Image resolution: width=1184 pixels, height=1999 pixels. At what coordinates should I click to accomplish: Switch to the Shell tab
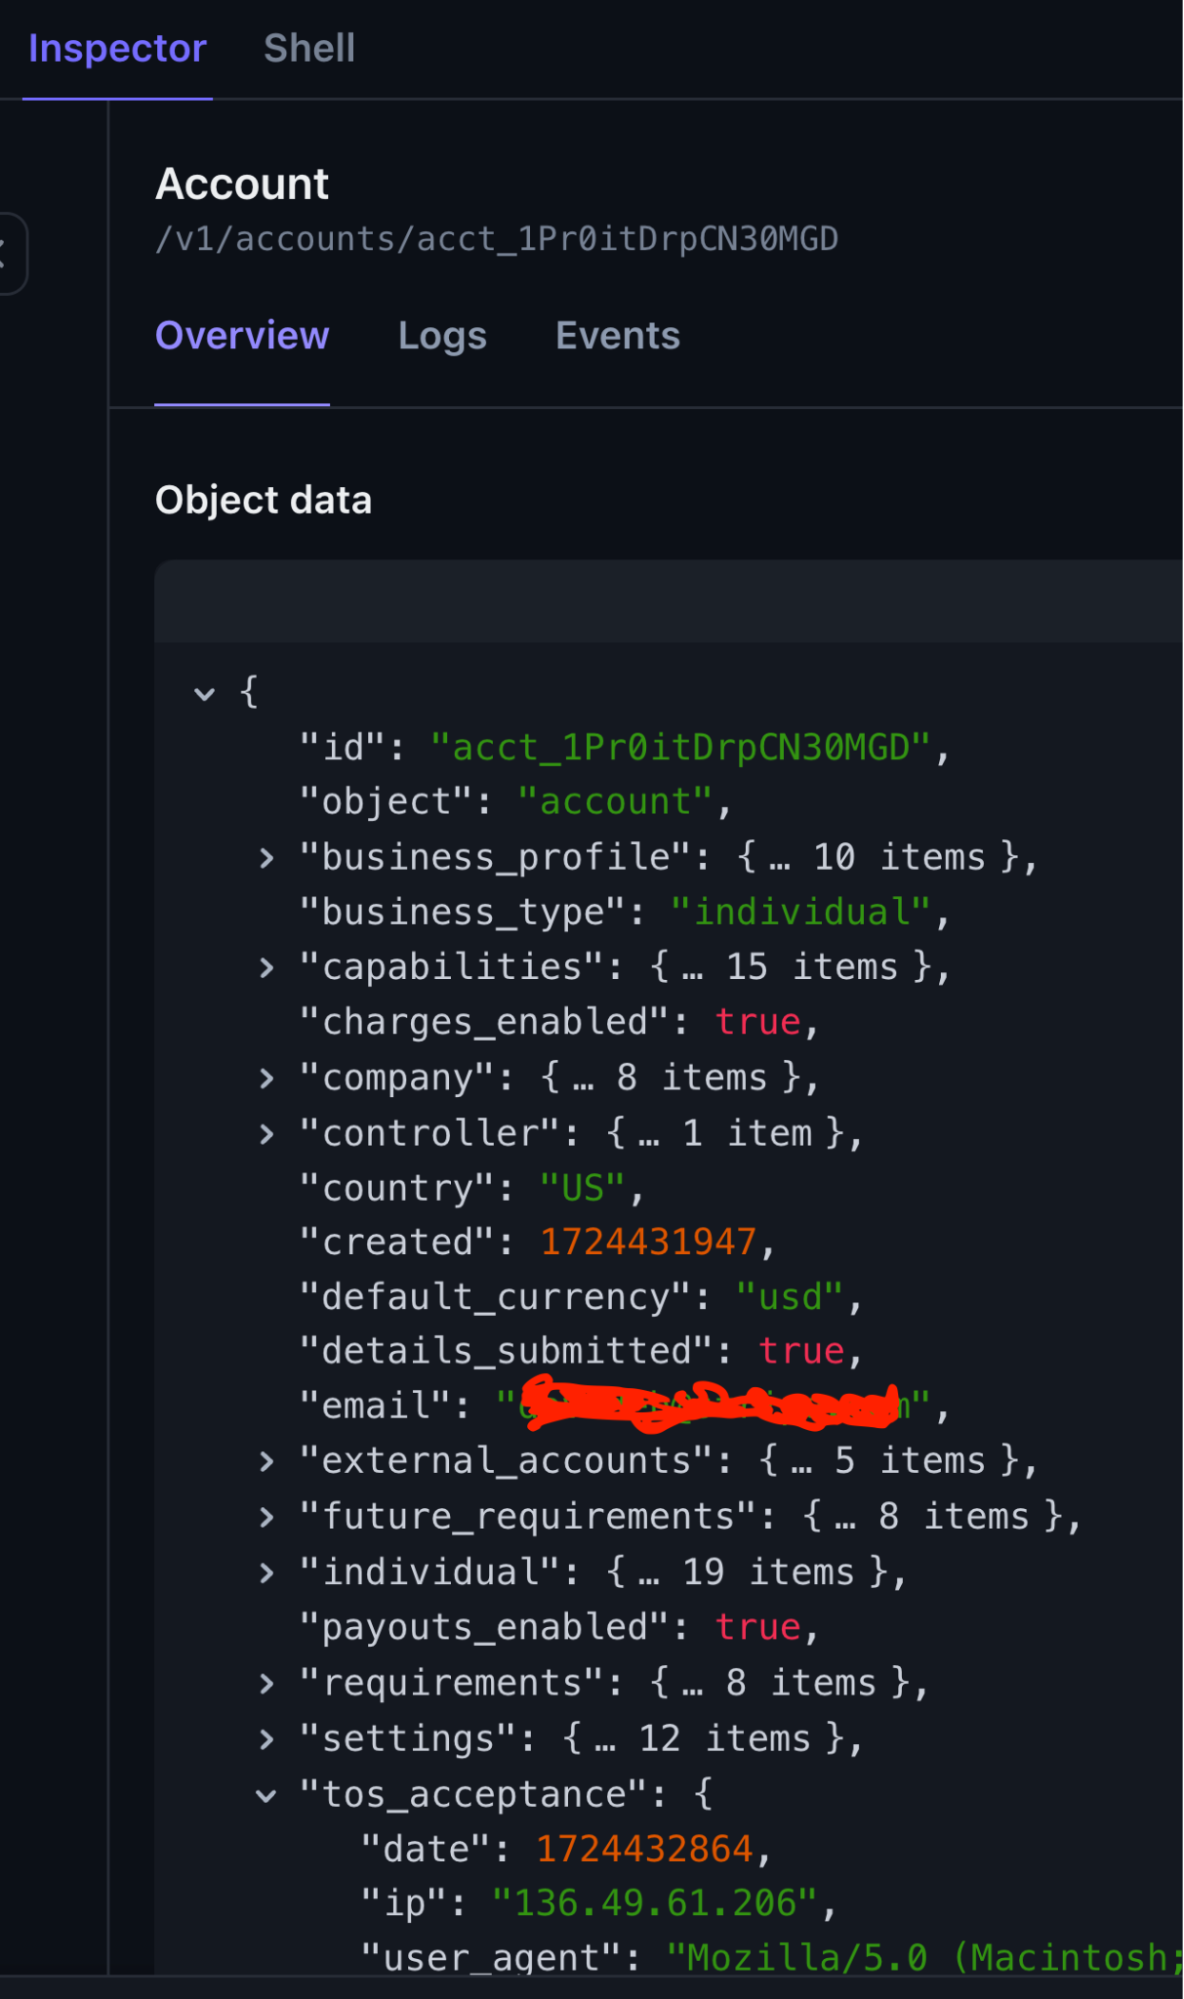[x=309, y=48]
